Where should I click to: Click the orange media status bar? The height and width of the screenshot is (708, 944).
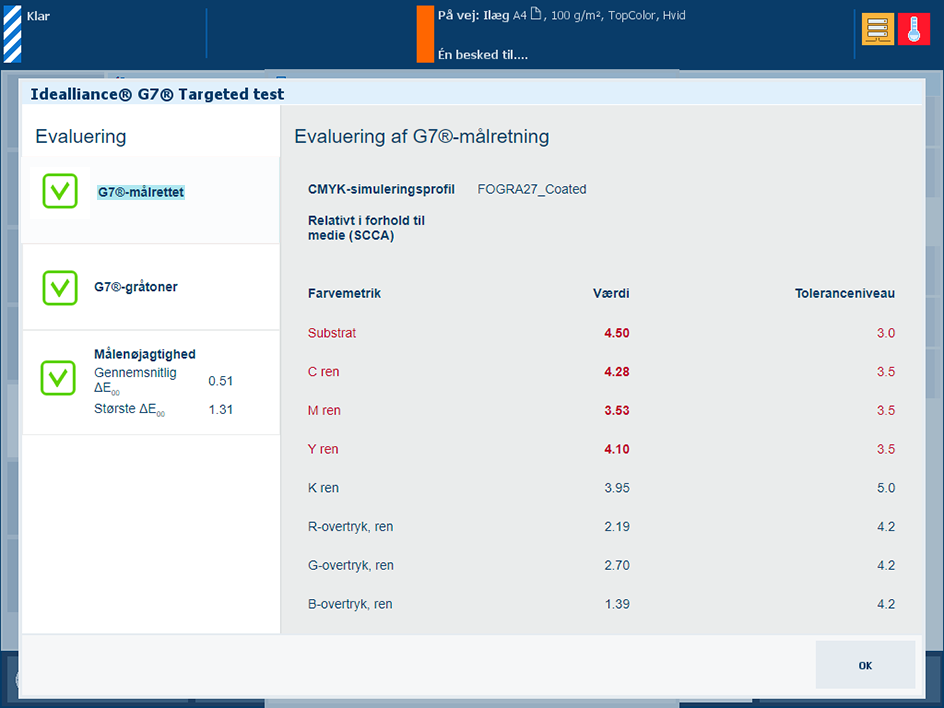tap(425, 34)
